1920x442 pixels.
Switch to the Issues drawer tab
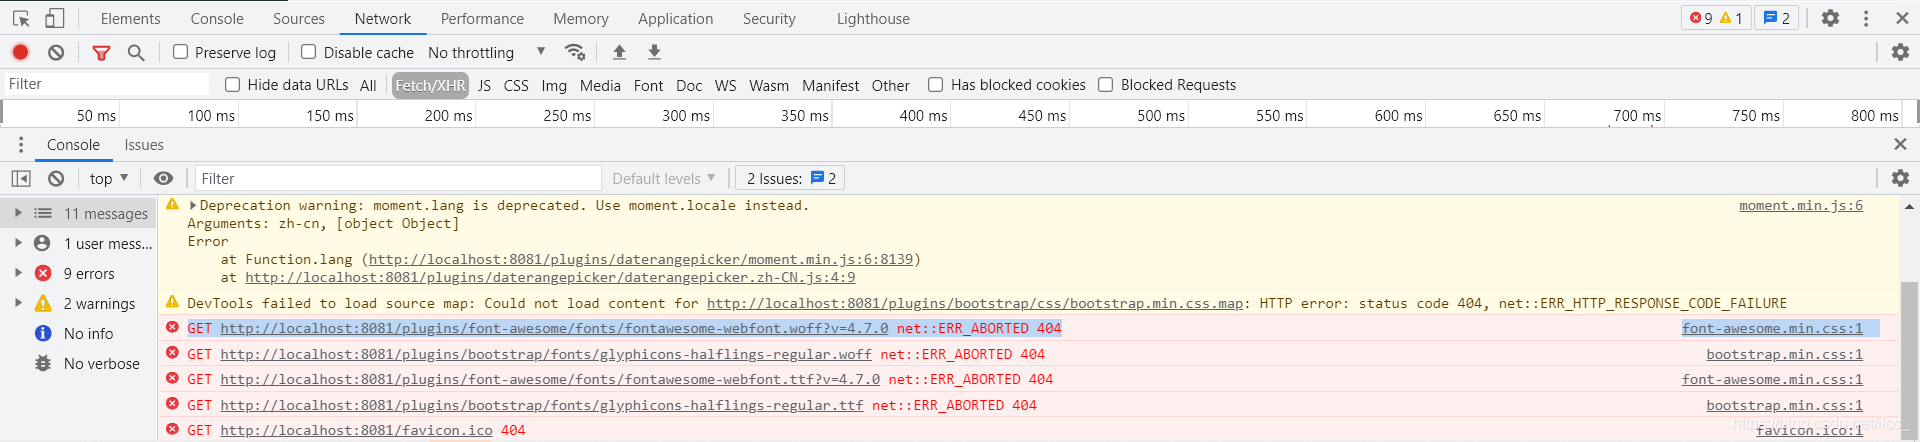pyautogui.click(x=144, y=145)
